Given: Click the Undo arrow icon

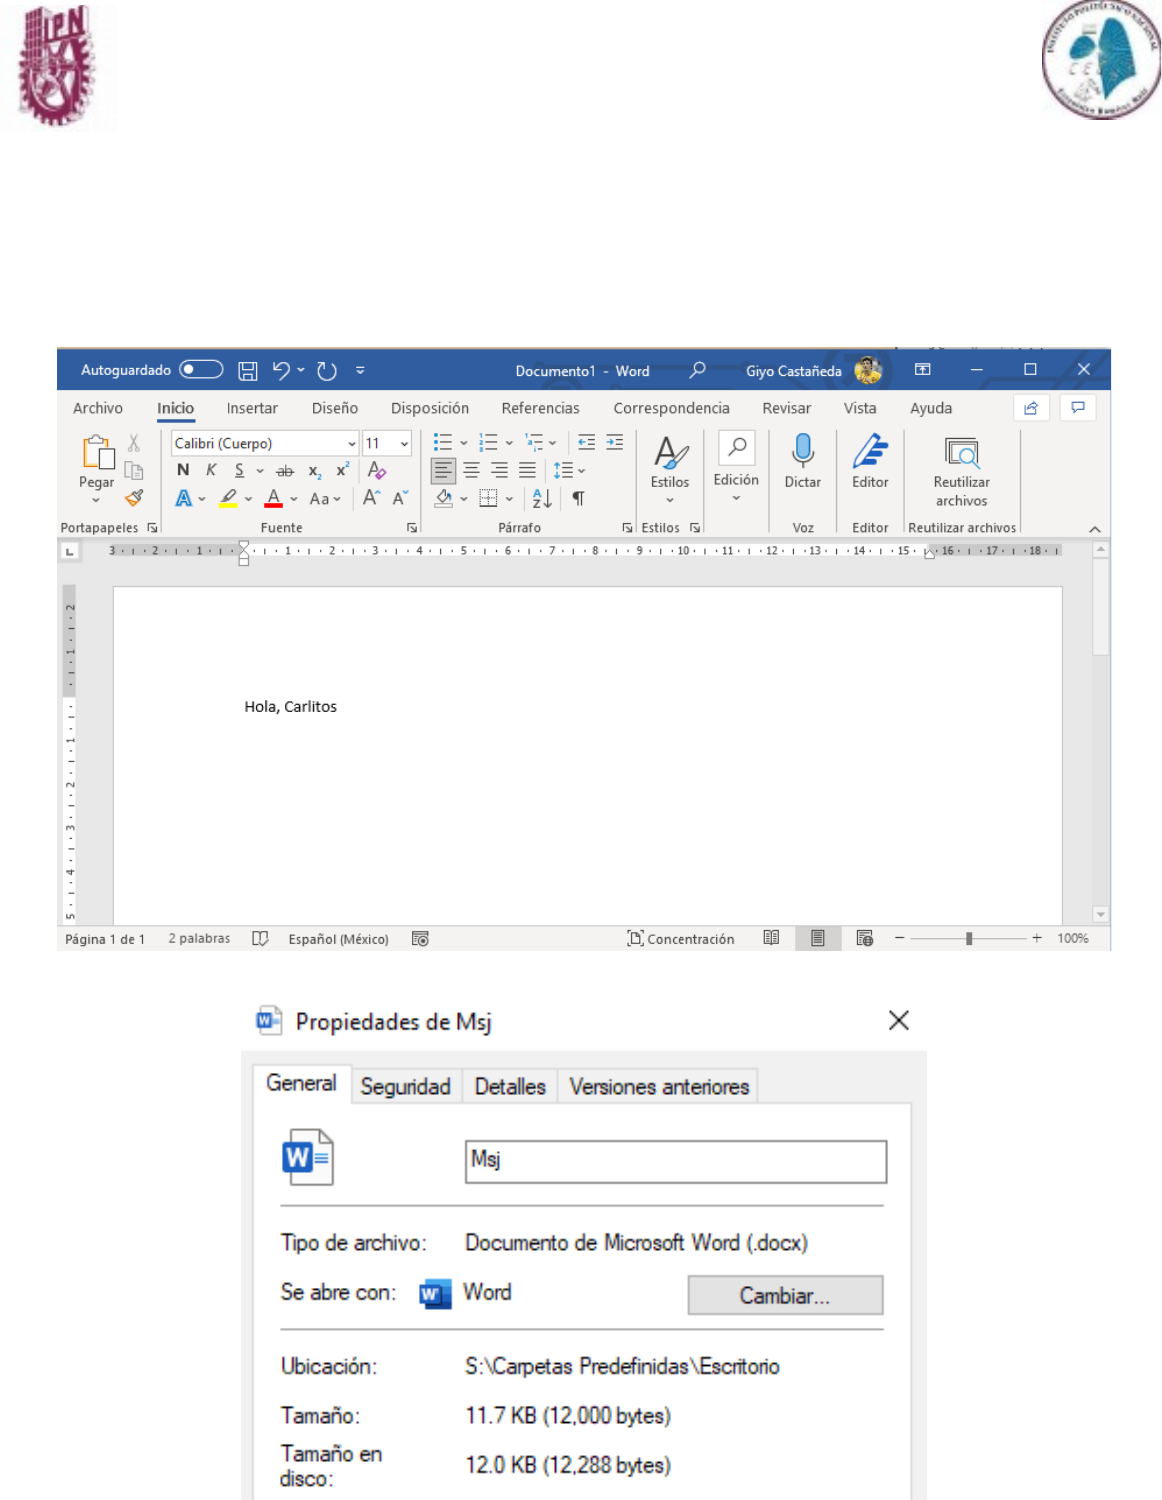Looking at the screenshot, I should [281, 371].
